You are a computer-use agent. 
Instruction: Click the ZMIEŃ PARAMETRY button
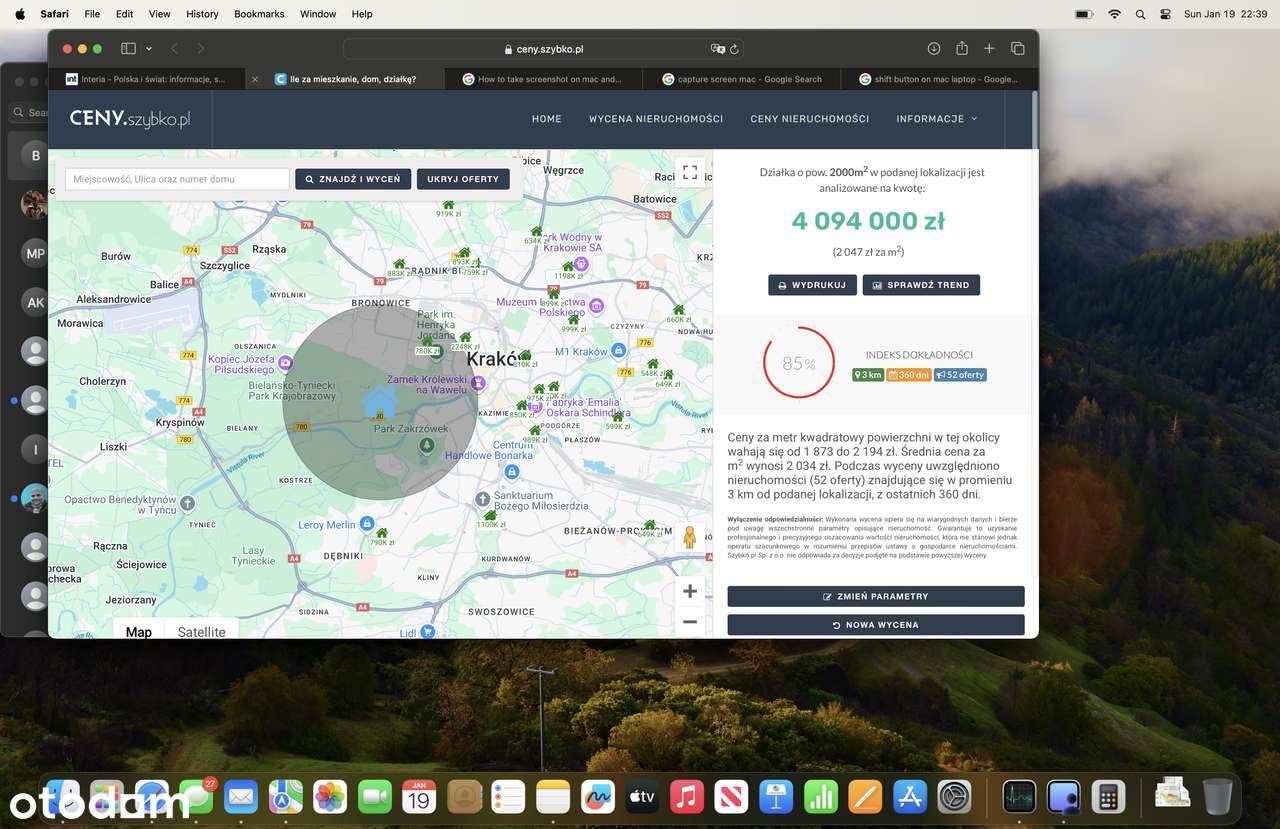(876, 596)
